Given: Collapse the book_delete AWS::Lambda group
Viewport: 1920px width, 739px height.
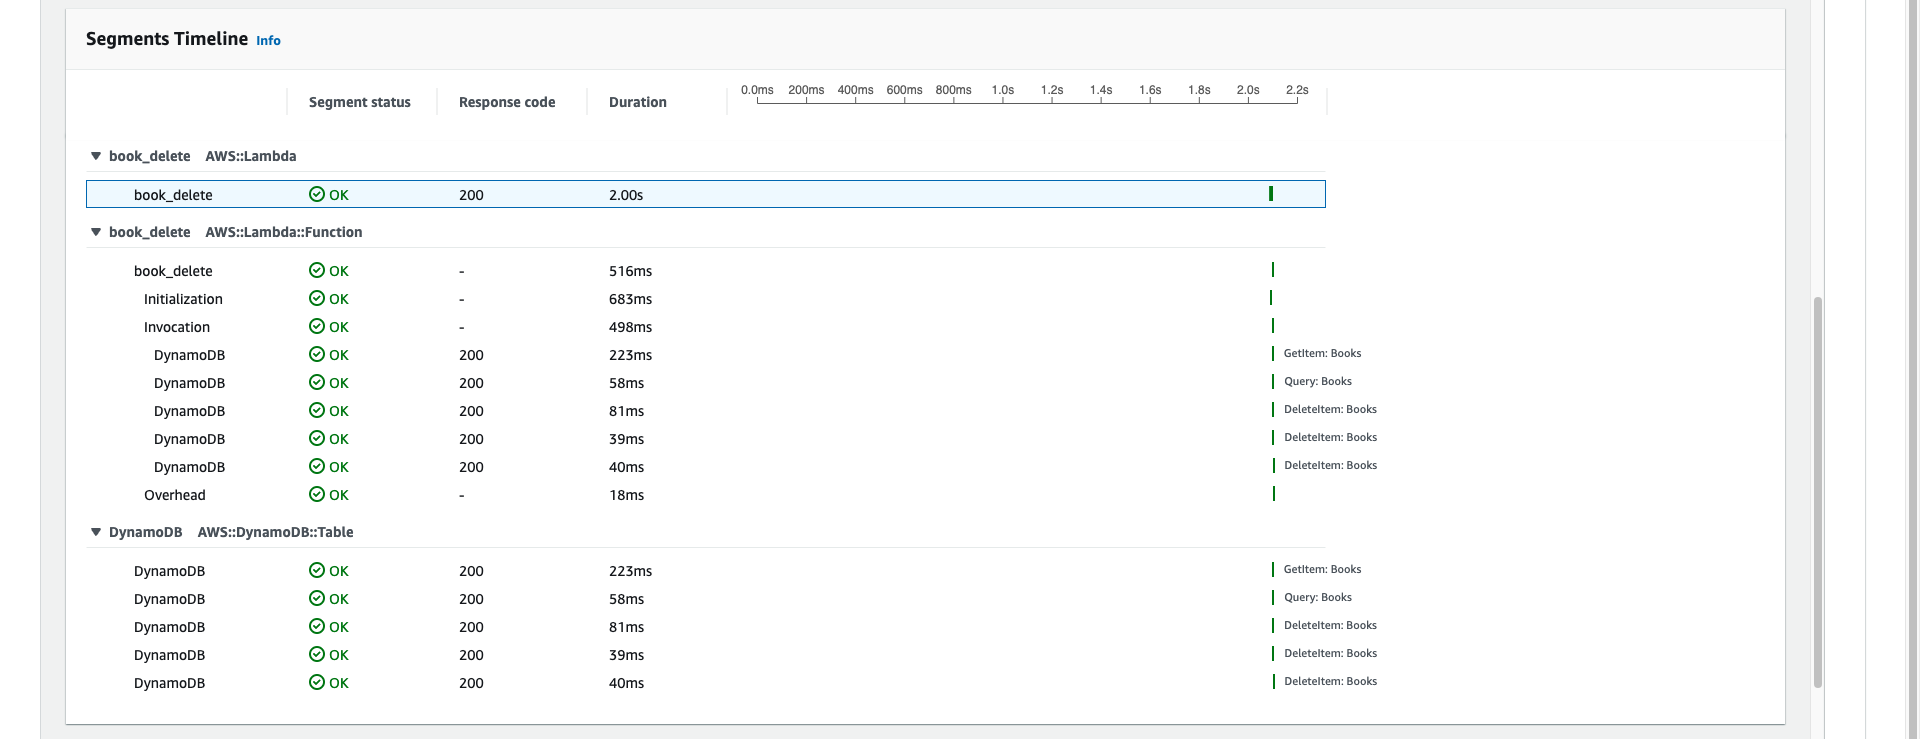Looking at the screenshot, I should click(x=96, y=156).
